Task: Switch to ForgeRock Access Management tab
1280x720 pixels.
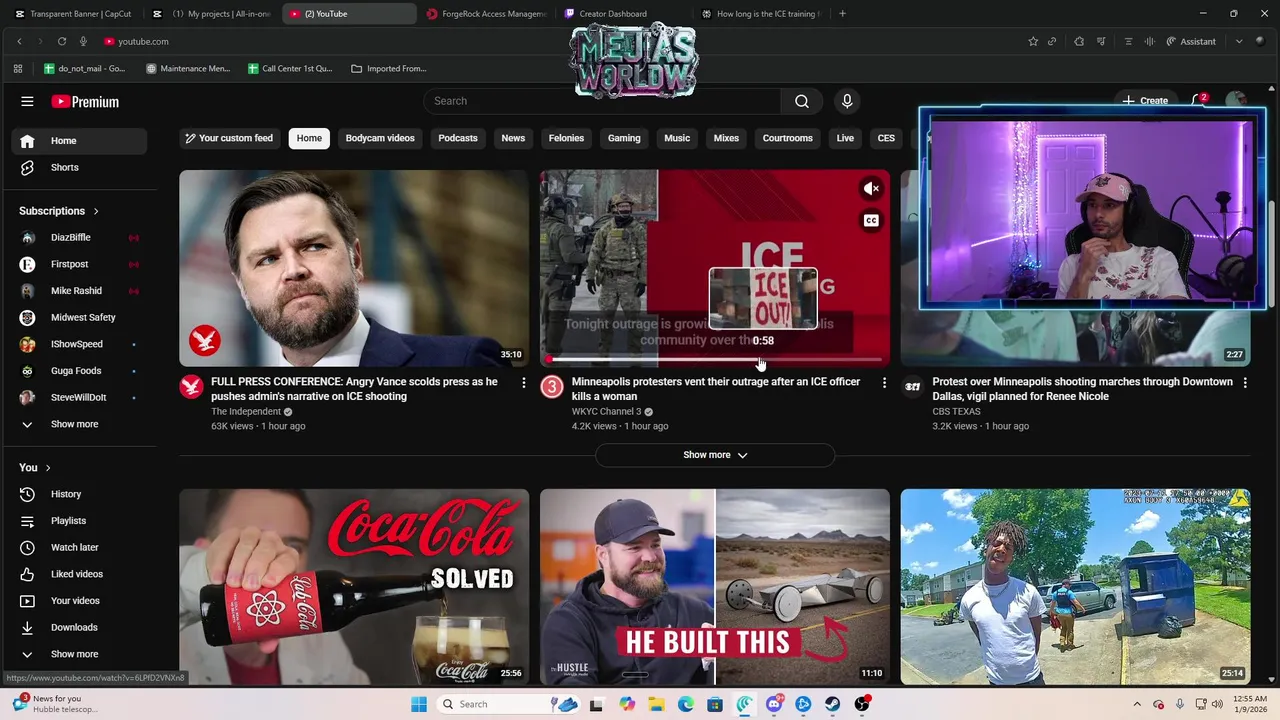Action: (x=486, y=14)
